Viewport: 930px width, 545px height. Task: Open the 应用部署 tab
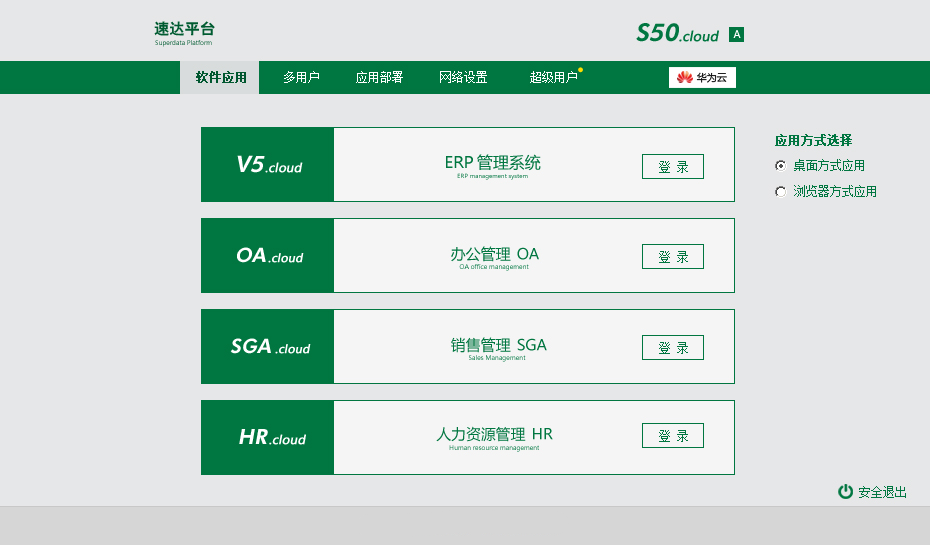click(x=379, y=77)
